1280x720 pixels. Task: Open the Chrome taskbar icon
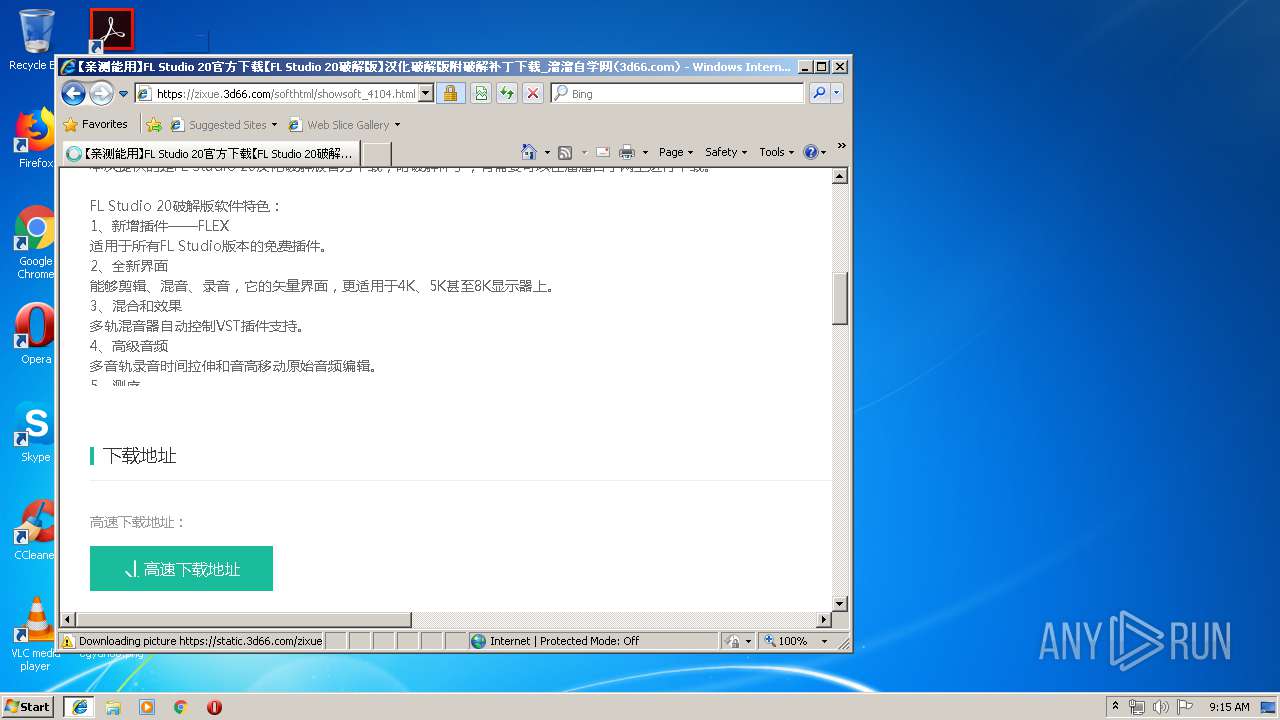(181, 706)
